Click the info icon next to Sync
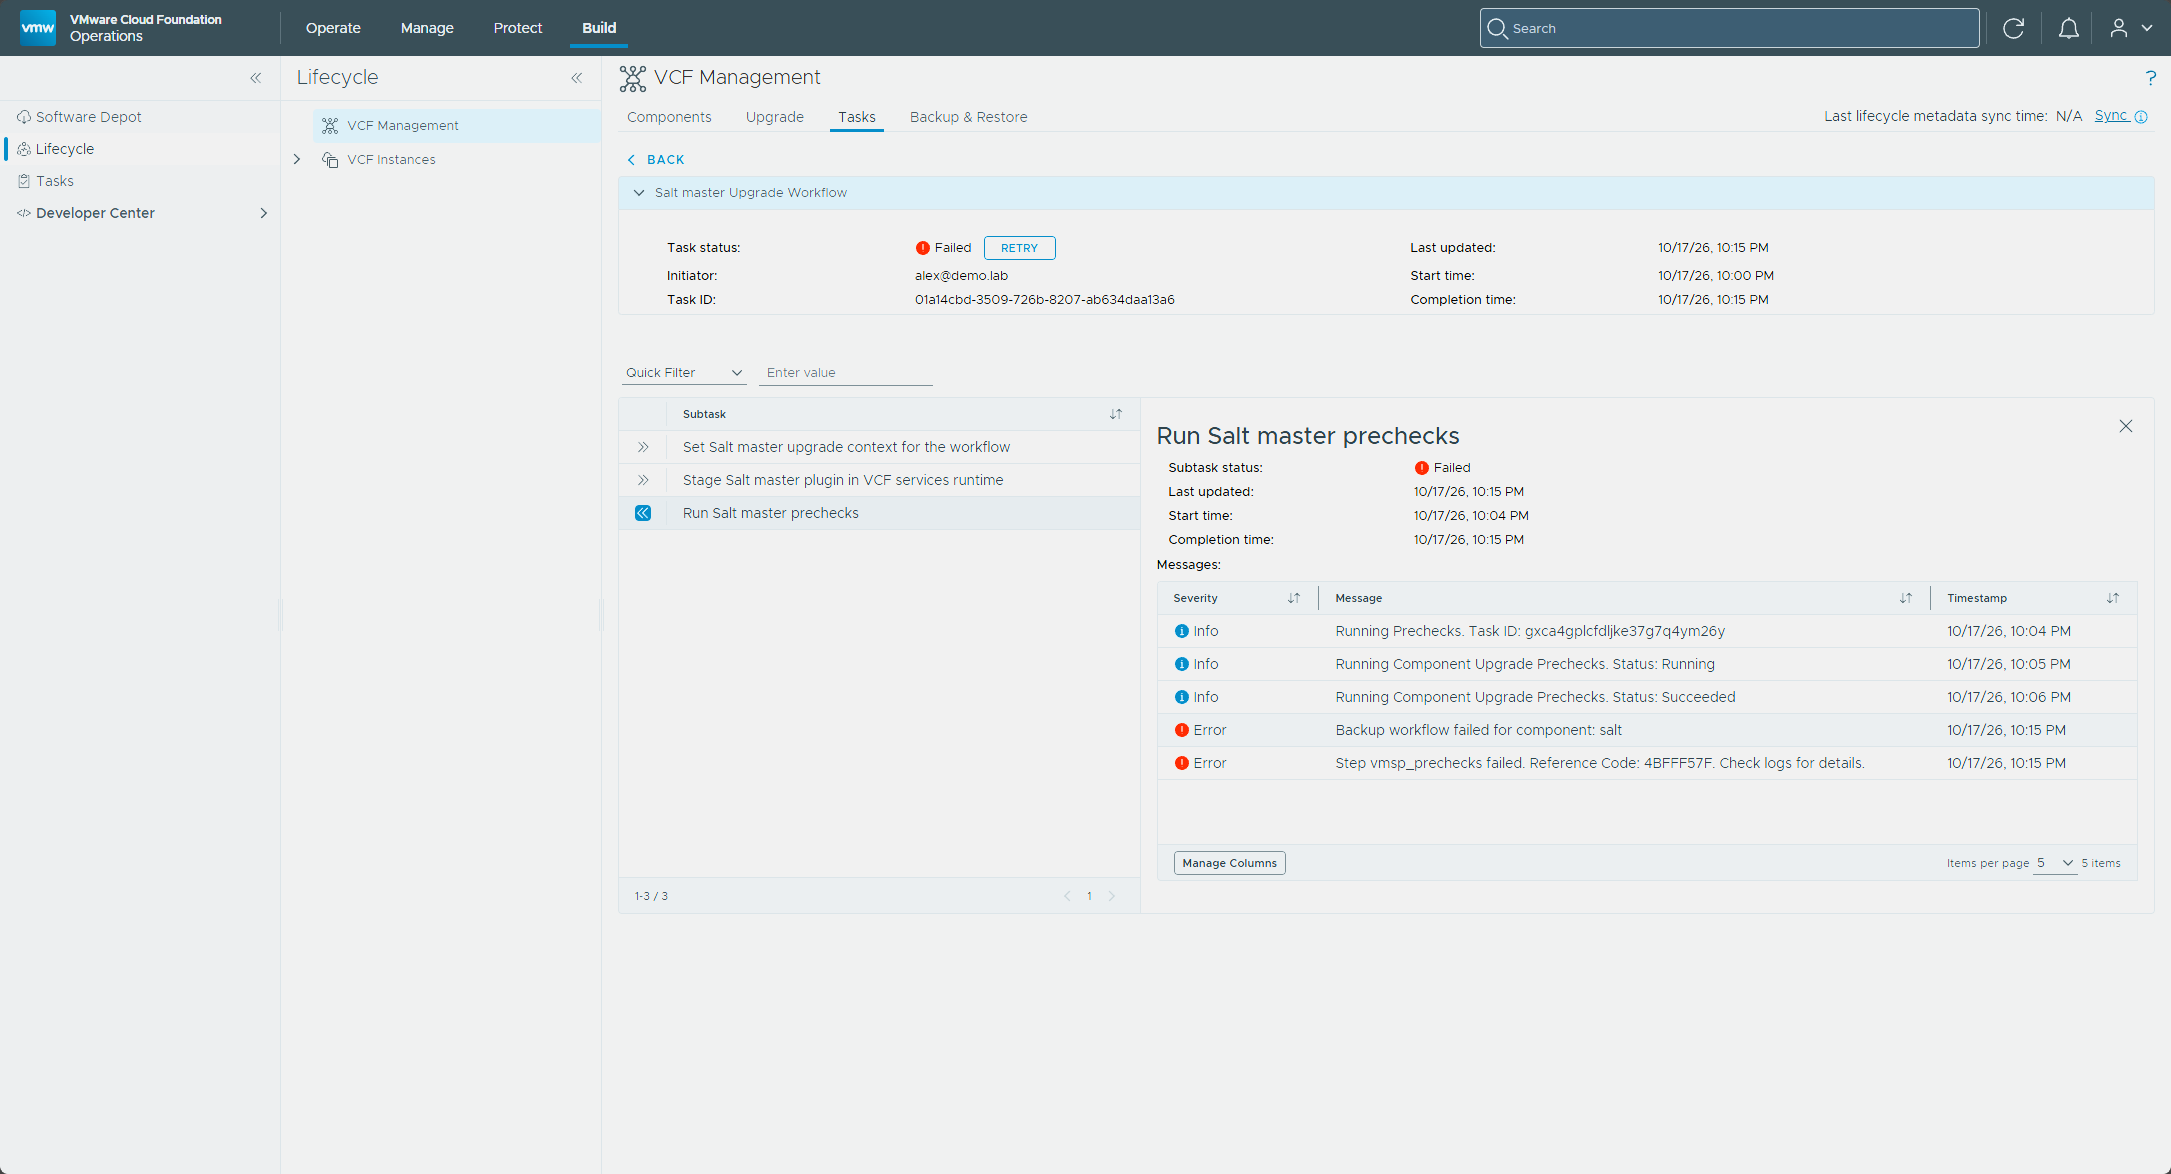This screenshot has height=1174, width=2171. (2141, 117)
